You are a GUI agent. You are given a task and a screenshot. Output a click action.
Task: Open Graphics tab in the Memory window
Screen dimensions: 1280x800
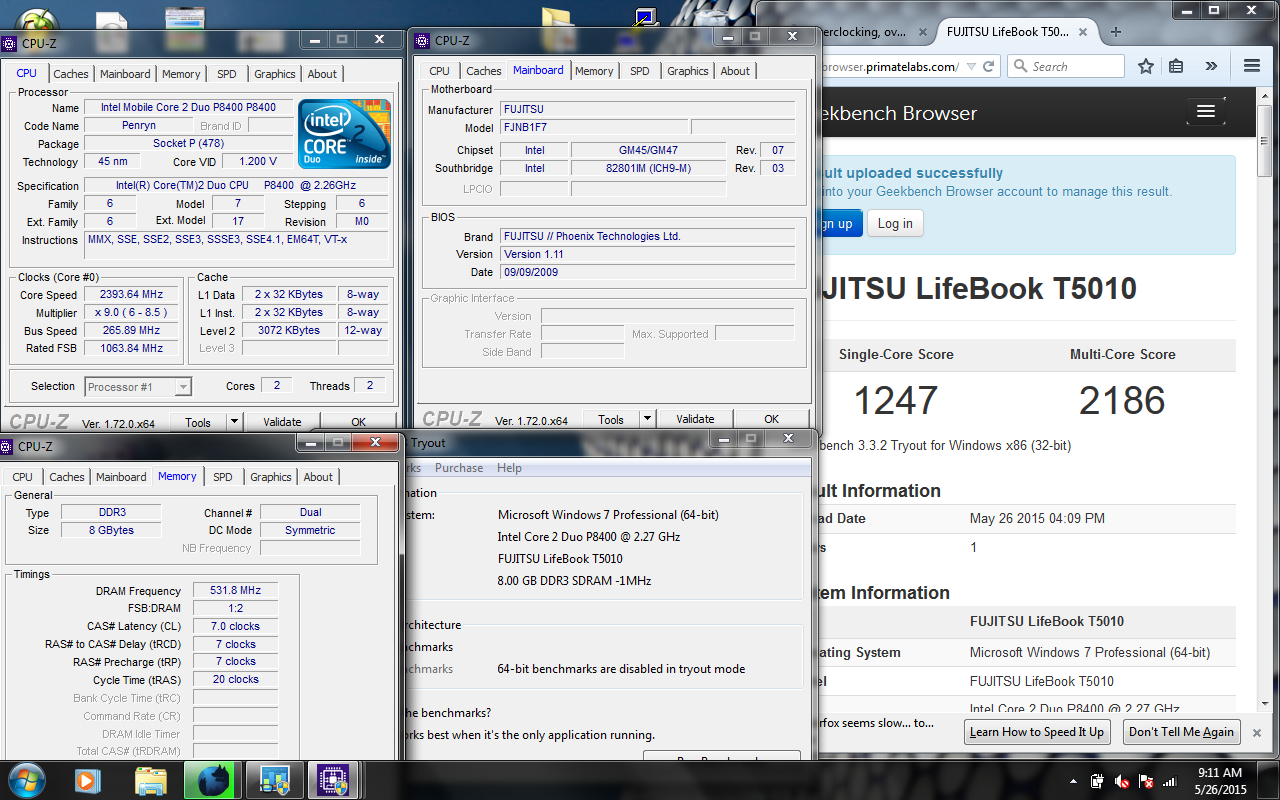coord(271,477)
